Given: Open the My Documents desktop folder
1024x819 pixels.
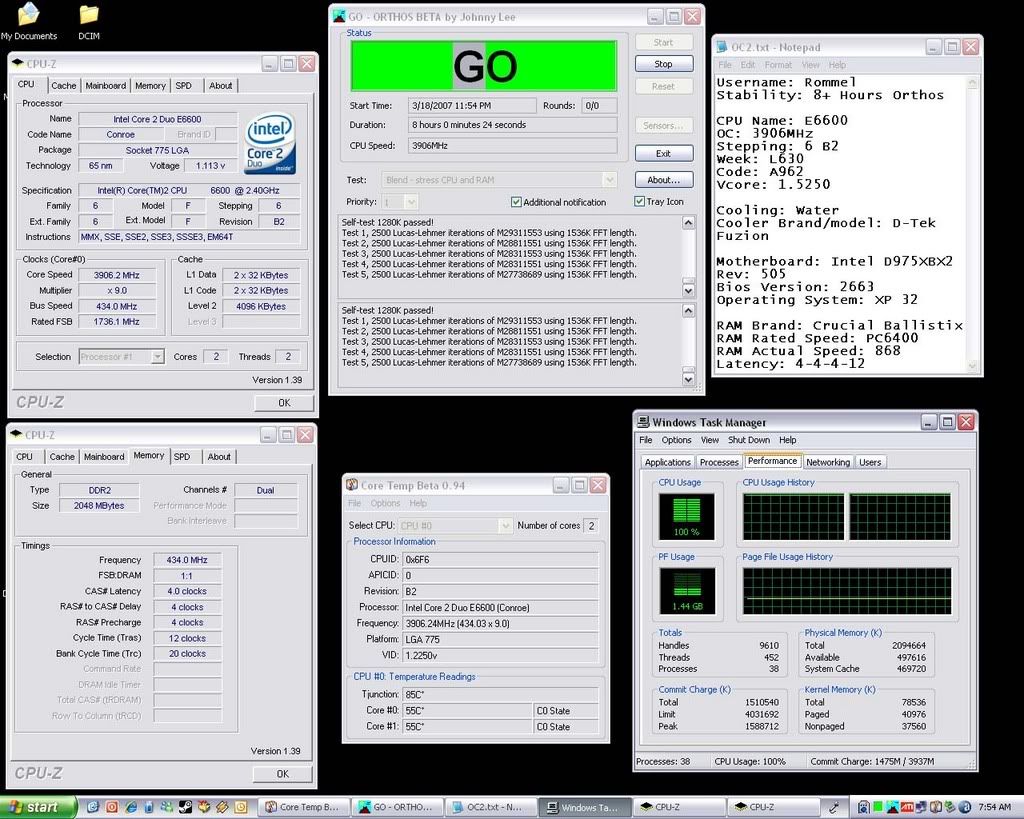Looking at the screenshot, I should coord(29,22).
